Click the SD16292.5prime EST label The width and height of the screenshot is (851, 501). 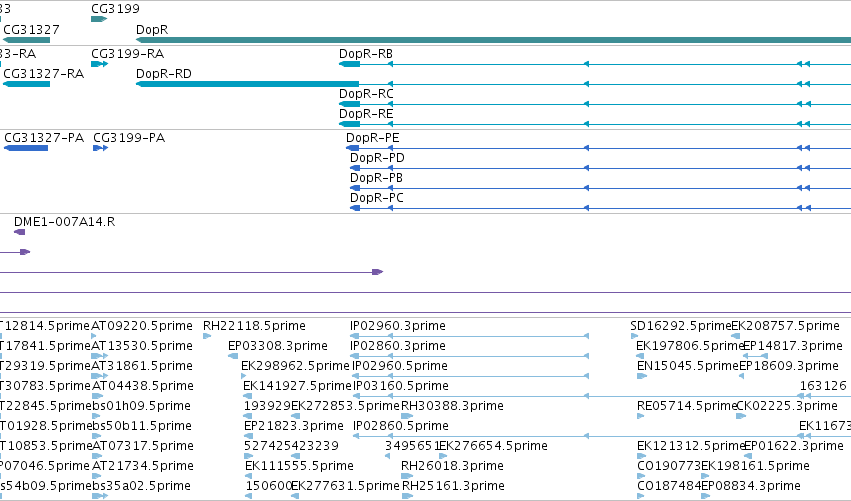pos(681,326)
